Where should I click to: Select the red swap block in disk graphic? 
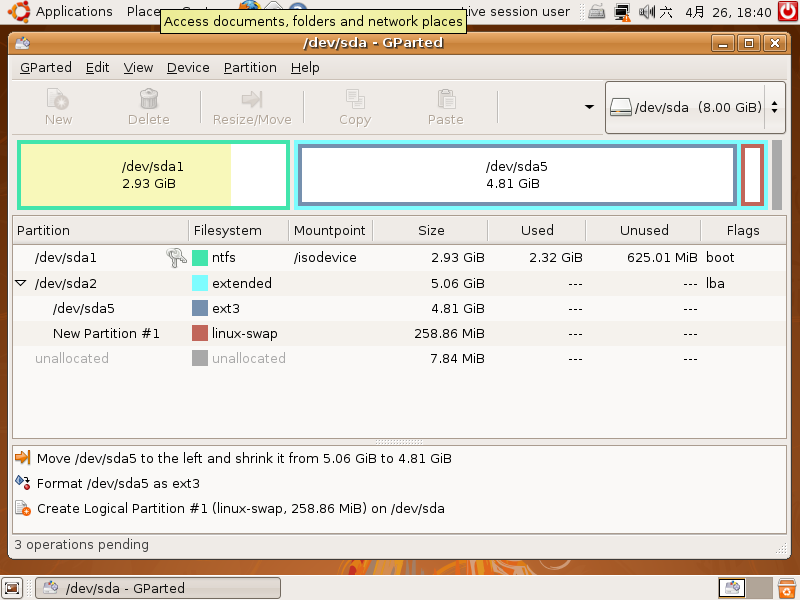[753, 175]
